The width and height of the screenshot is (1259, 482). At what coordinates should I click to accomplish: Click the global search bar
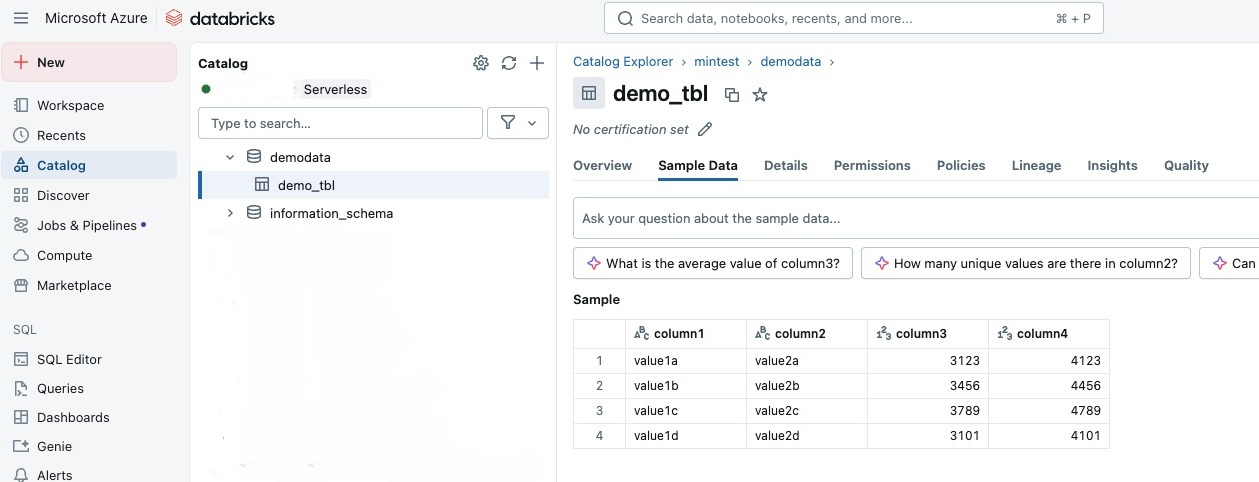(853, 18)
